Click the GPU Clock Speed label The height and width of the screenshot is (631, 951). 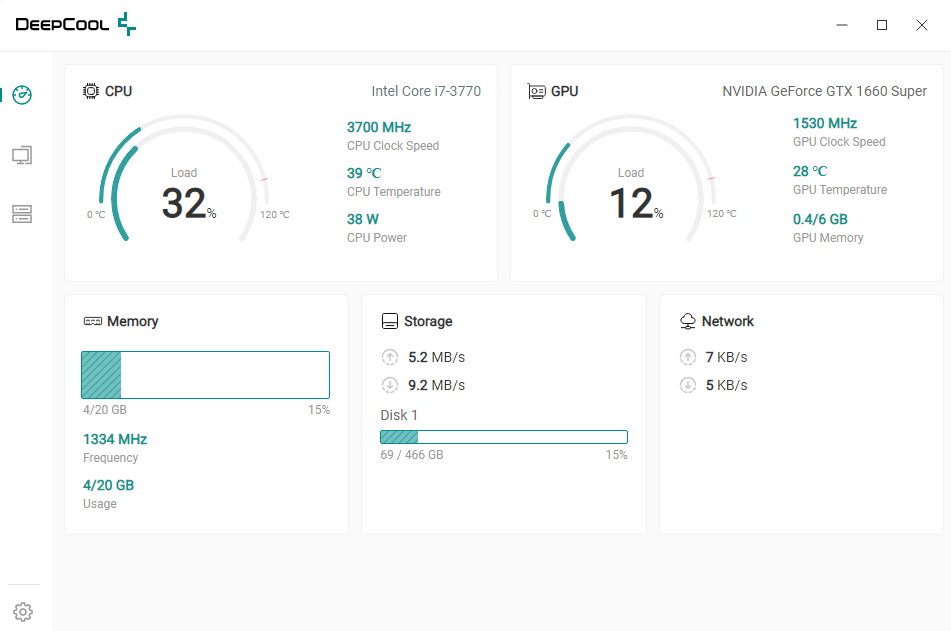pyautogui.click(x=839, y=142)
